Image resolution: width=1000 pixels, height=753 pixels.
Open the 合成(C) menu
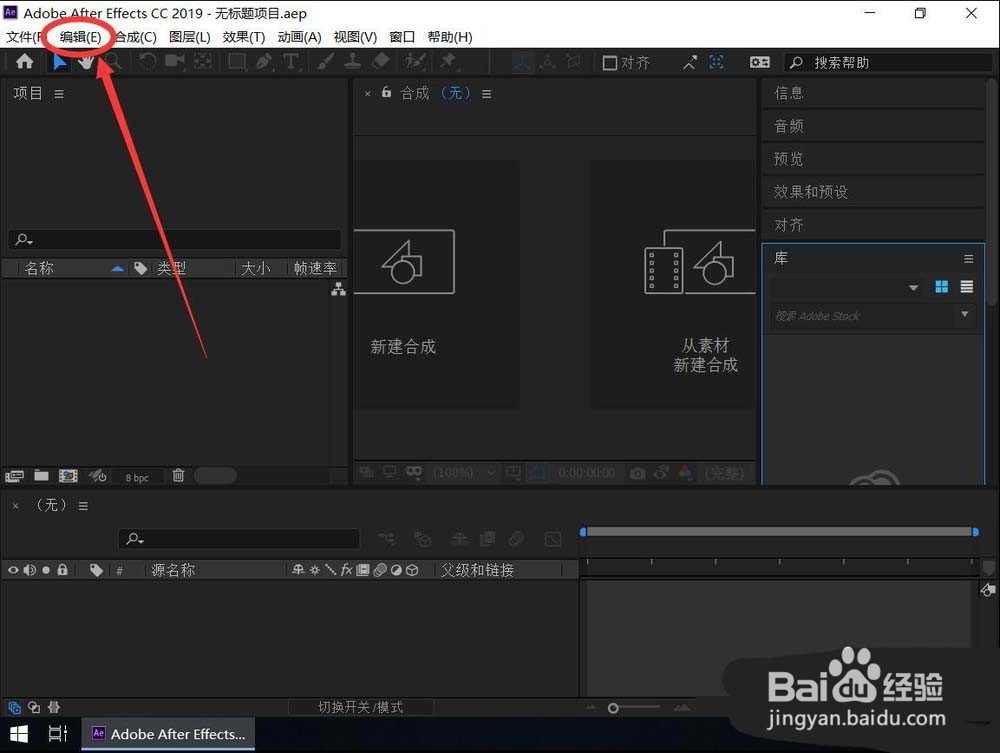135,37
